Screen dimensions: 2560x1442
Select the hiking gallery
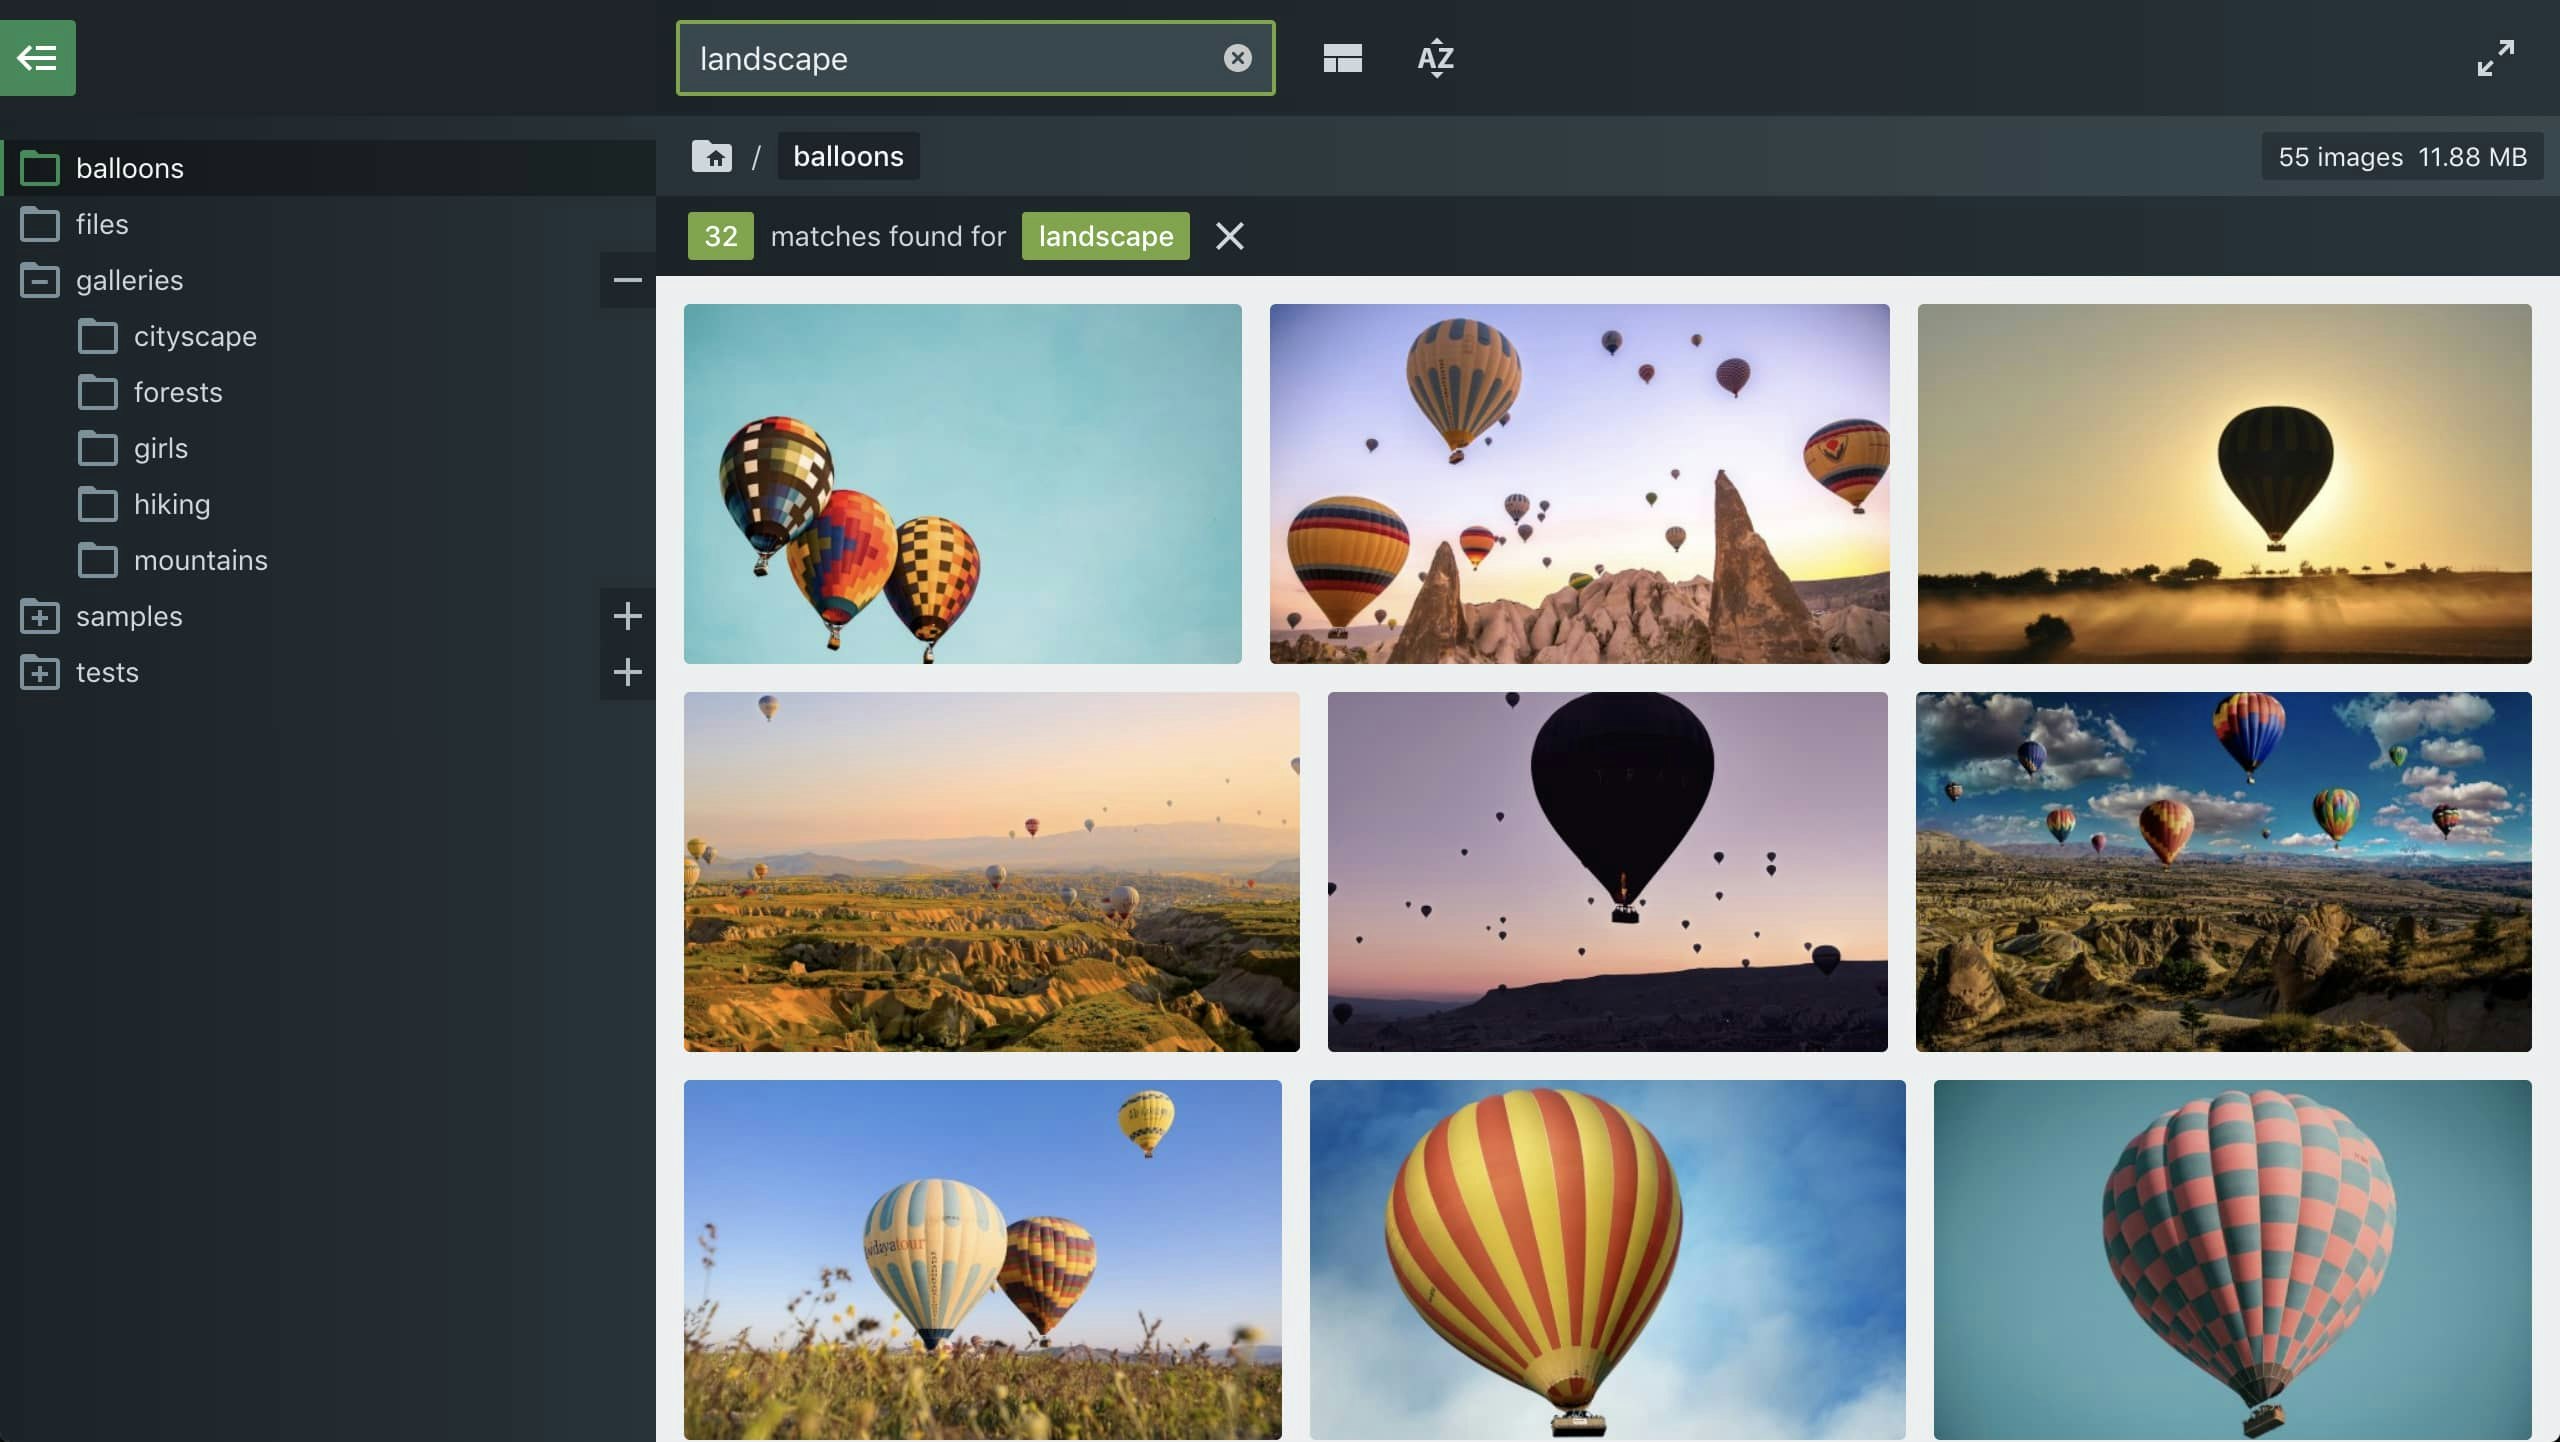(x=172, y=504)
